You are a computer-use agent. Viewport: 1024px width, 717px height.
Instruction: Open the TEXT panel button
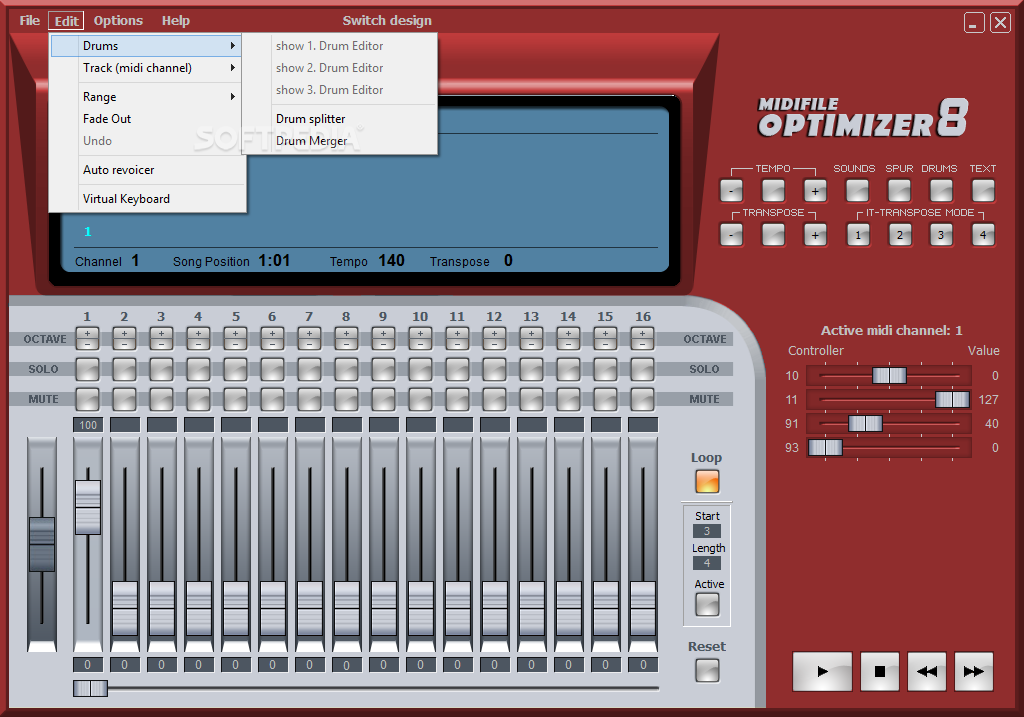pyautogui.click(x=983, y=191)
